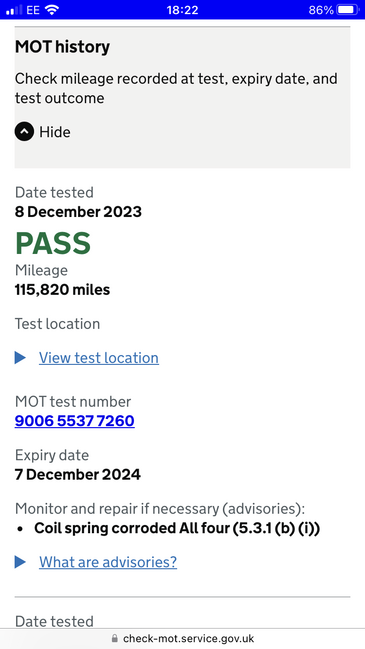Expand the What are advisories triangle
The width and height of the screenshot is (365, 649).
pos(20,562)
